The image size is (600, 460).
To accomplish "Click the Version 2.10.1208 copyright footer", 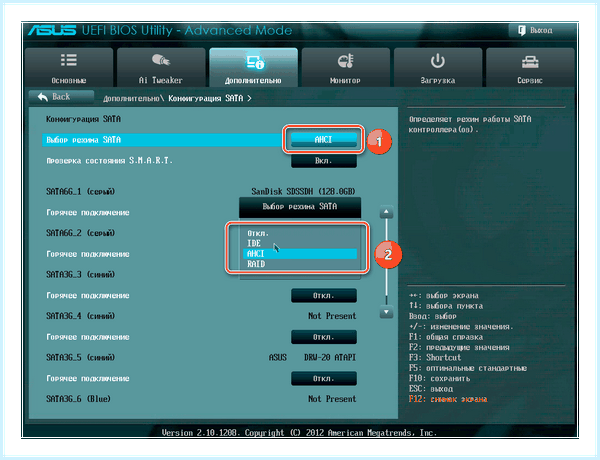I will point(299,433).
